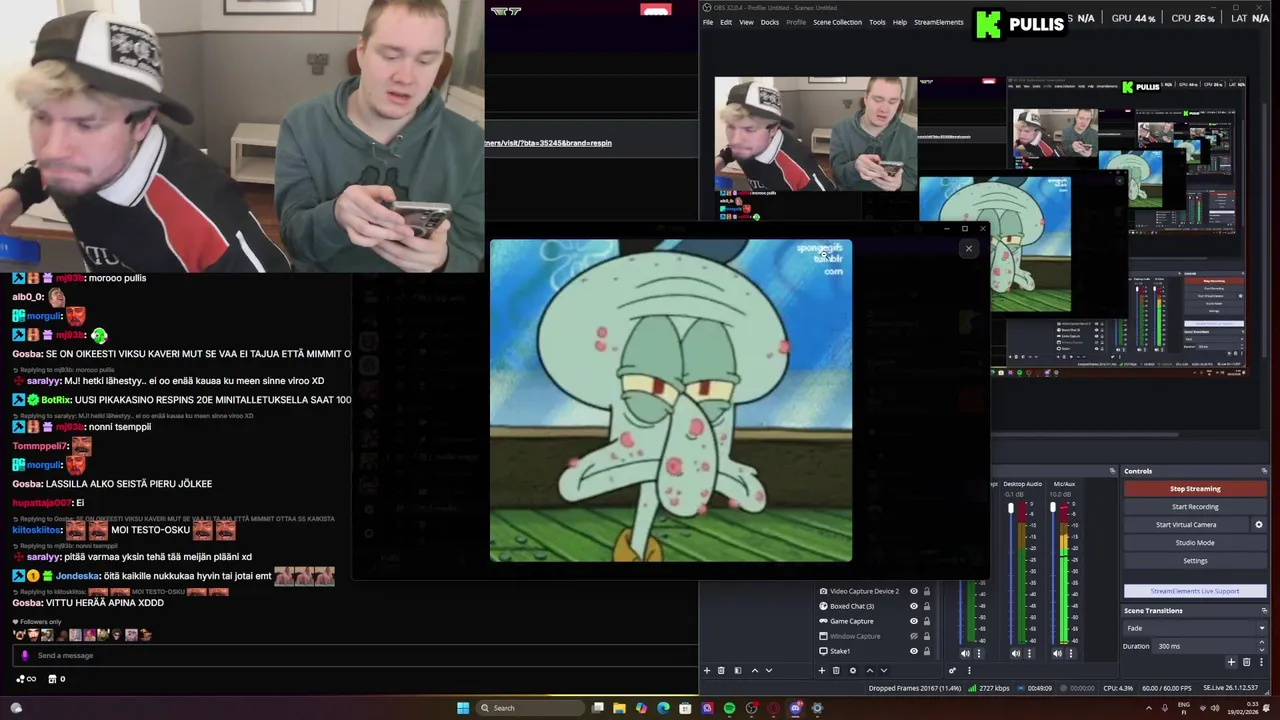
Task: Open the Windows Start menu
Action: click(463, 708)
